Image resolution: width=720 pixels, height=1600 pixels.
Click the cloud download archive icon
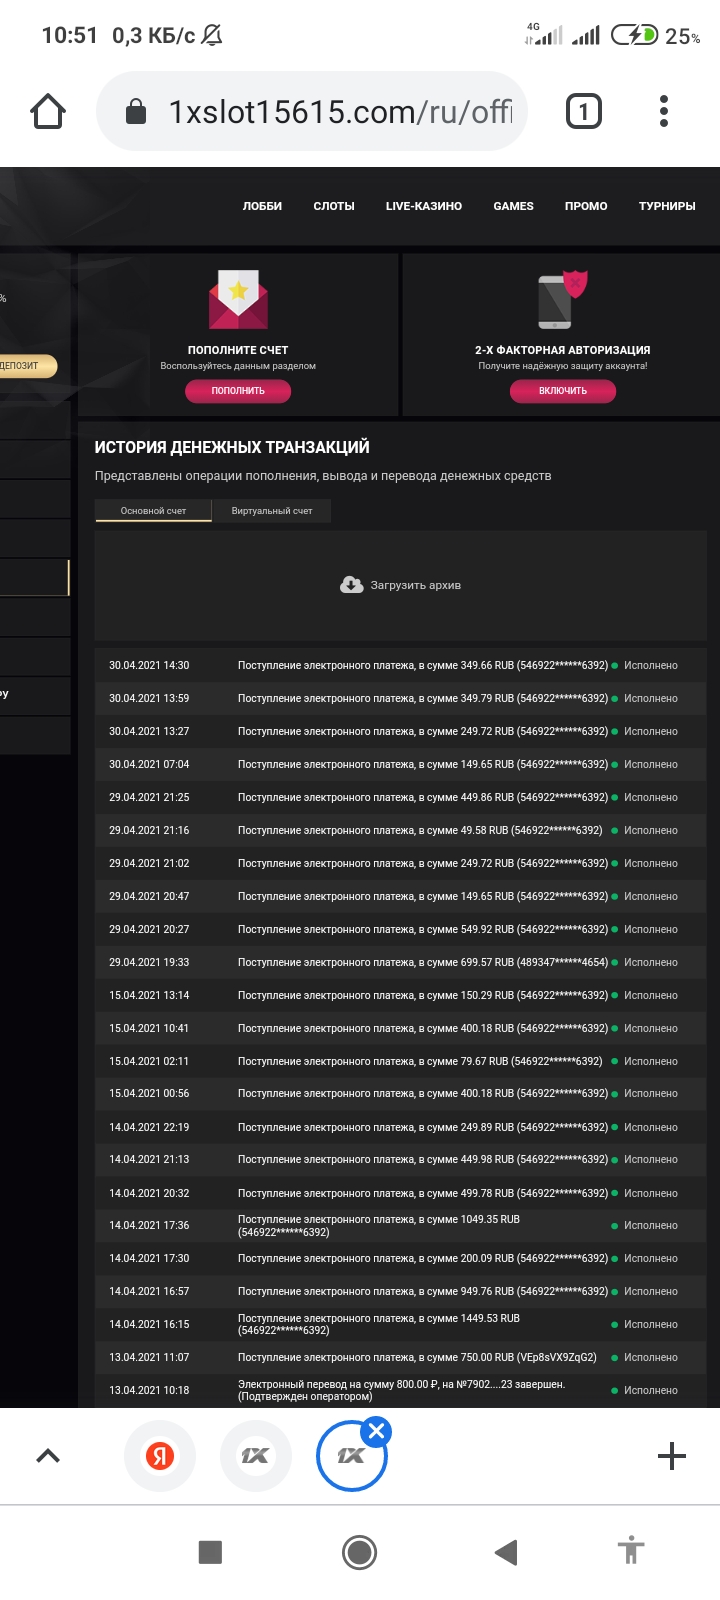point(351,585)
